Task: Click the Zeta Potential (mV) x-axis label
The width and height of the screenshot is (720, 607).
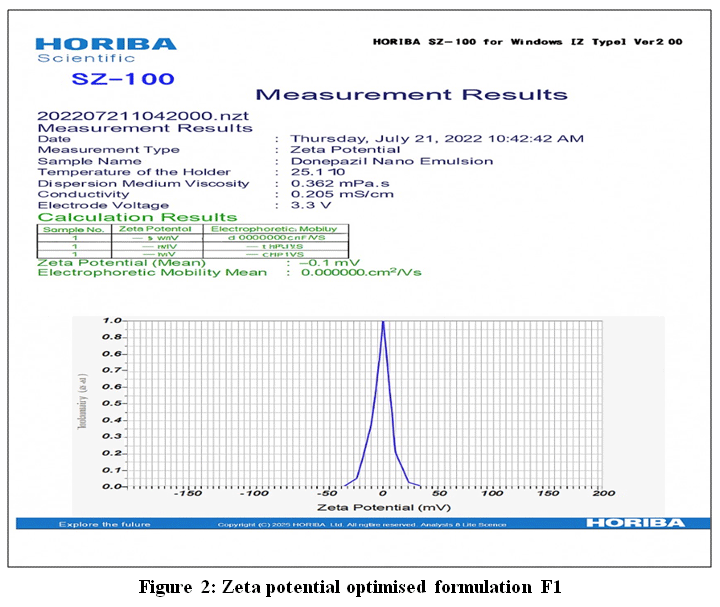Action: (x=381, y=507)
